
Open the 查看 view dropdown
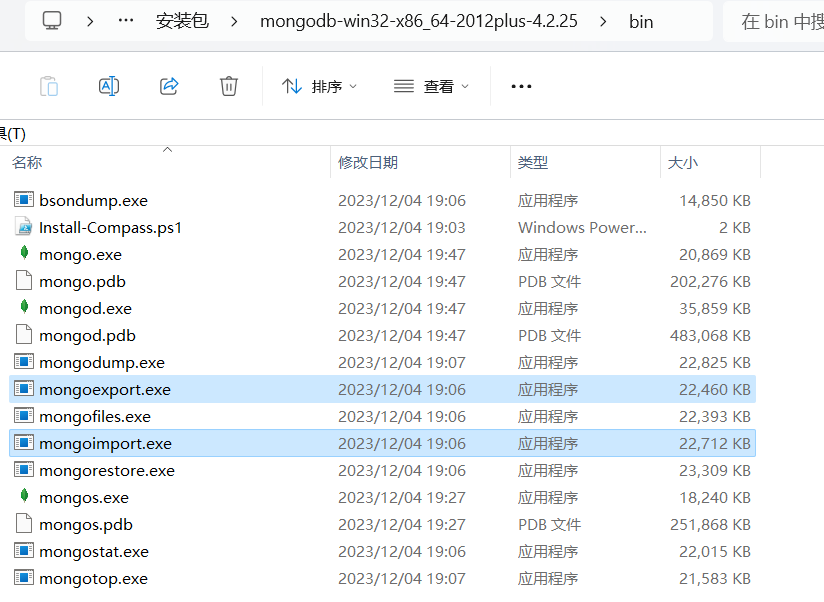point(431,86)
